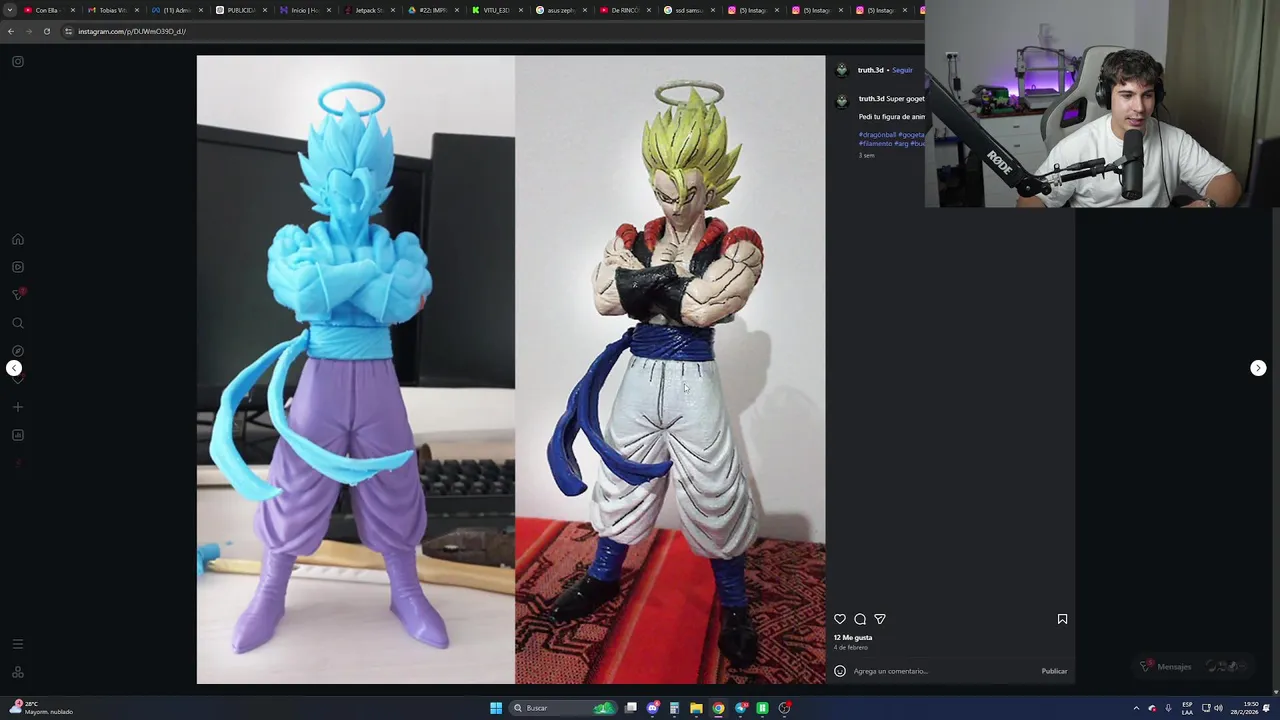Click the comment bubble icon
1280x720 pixels.
(x=860, y=619)
